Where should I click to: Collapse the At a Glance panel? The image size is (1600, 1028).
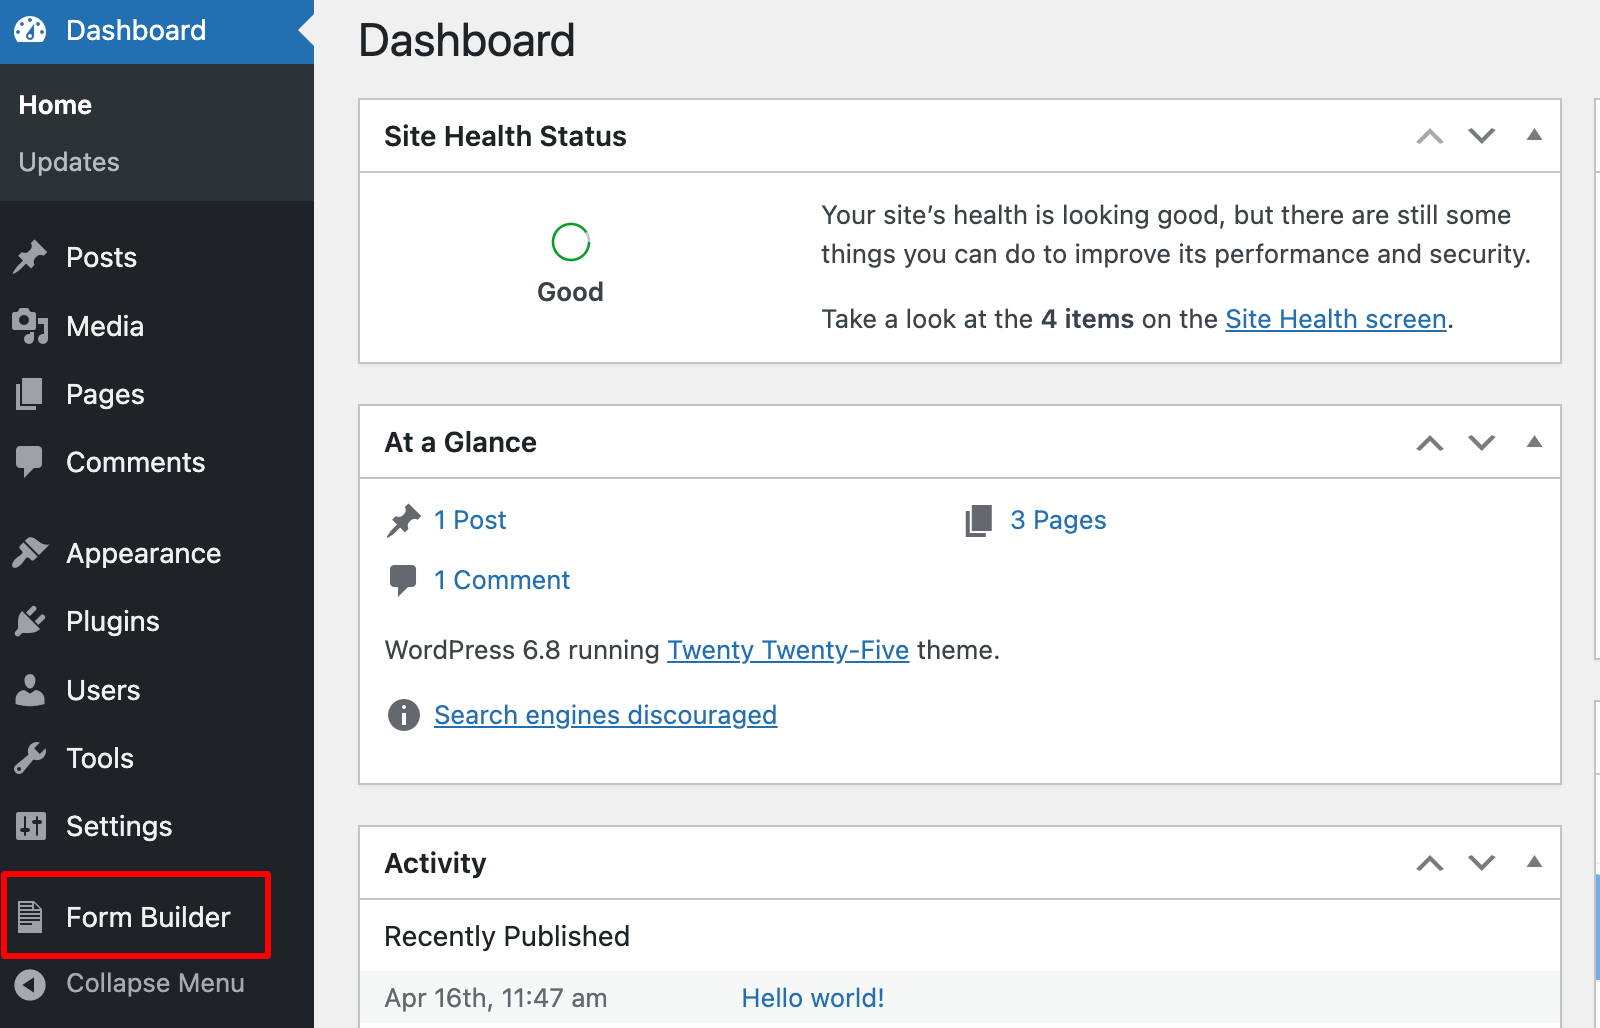(x=1534, y=441)
